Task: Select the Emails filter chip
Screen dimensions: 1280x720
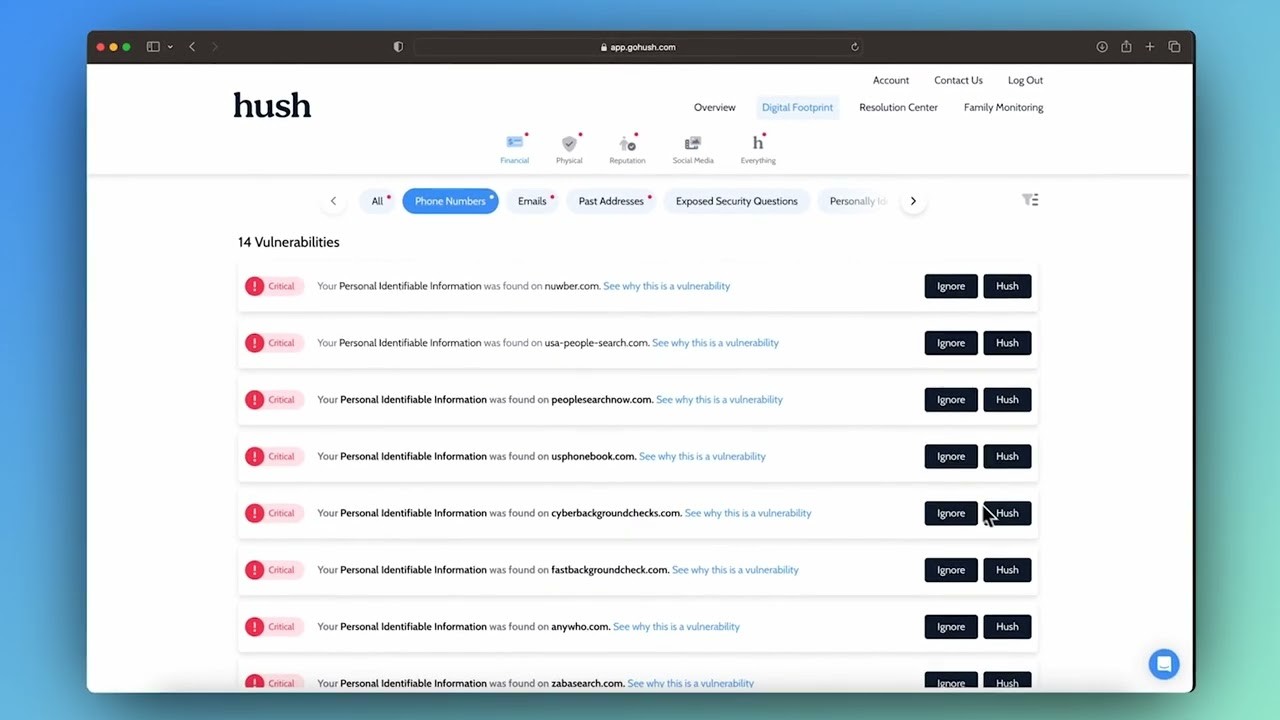Action: [532, 201]
